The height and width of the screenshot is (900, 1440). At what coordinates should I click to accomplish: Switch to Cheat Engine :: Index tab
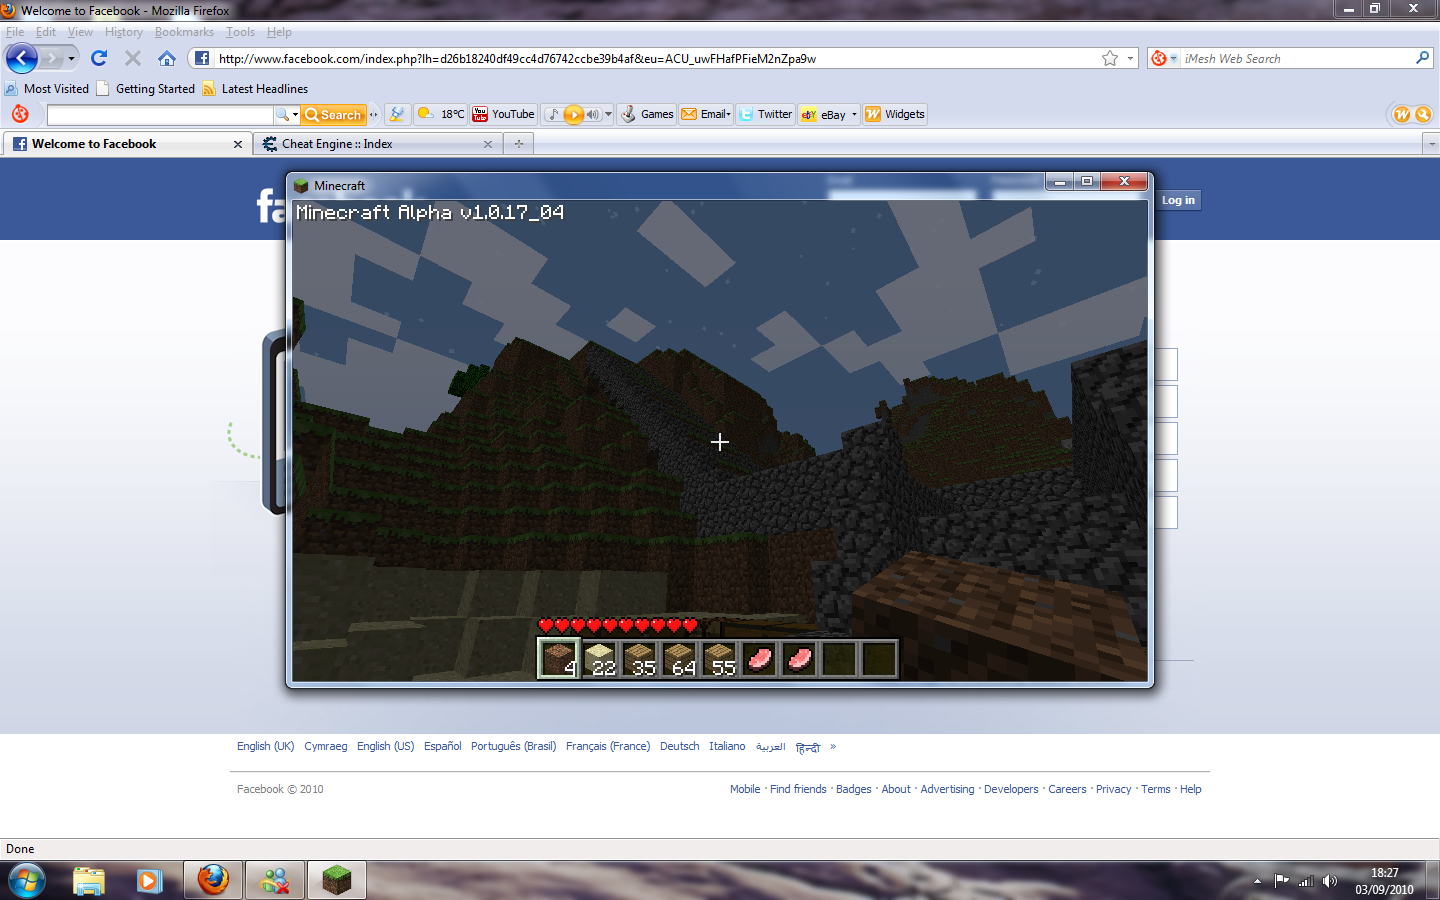click(x=378, y=144)
